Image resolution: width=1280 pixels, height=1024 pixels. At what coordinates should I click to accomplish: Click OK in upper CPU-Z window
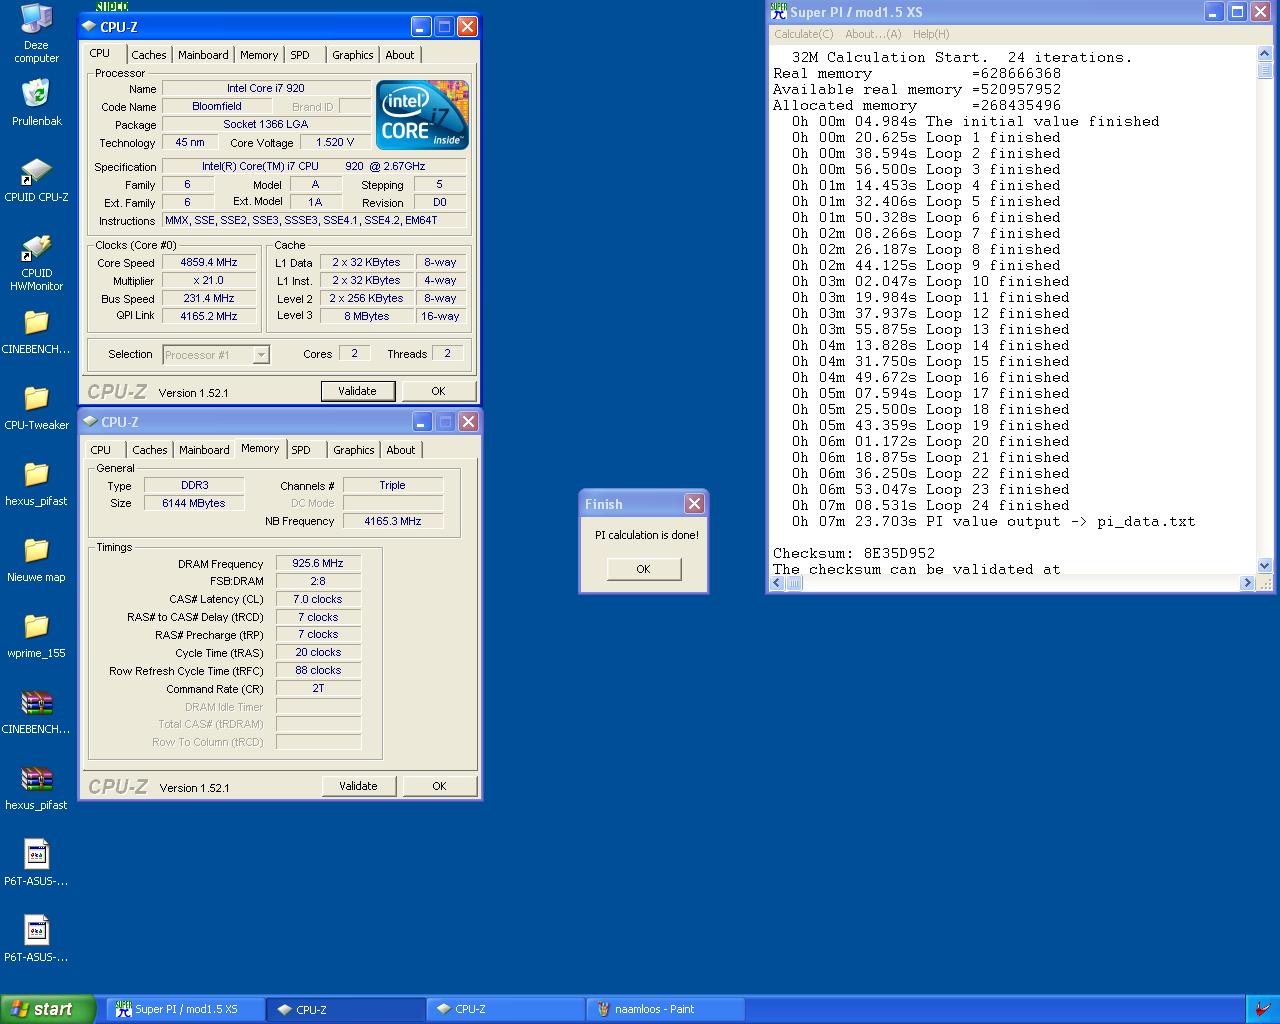(438, 391)
